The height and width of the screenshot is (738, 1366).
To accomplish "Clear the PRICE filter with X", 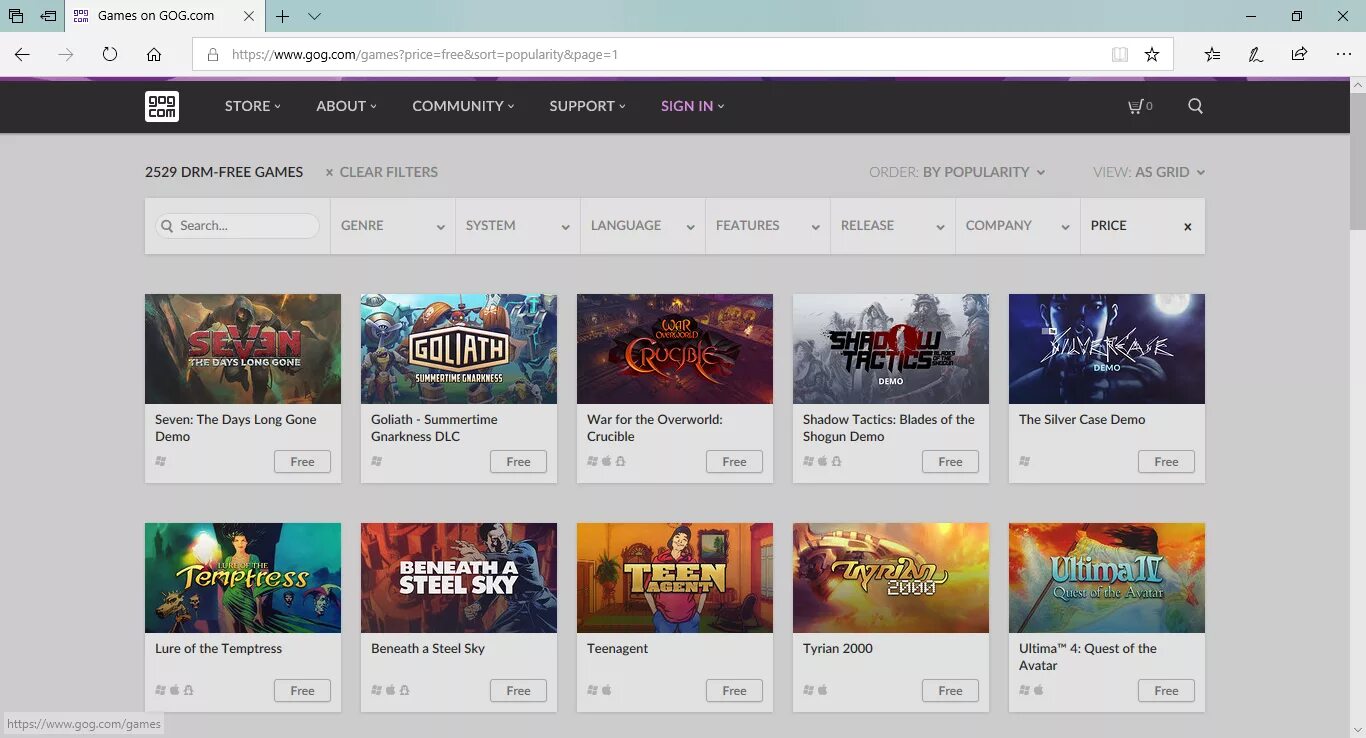I will click(x=1188, y=227).
